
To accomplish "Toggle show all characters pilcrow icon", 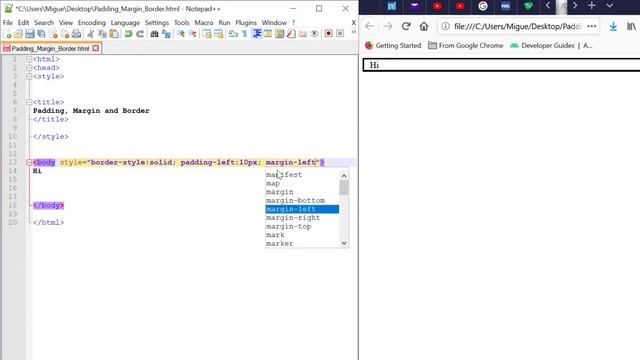I will [244, 34].
